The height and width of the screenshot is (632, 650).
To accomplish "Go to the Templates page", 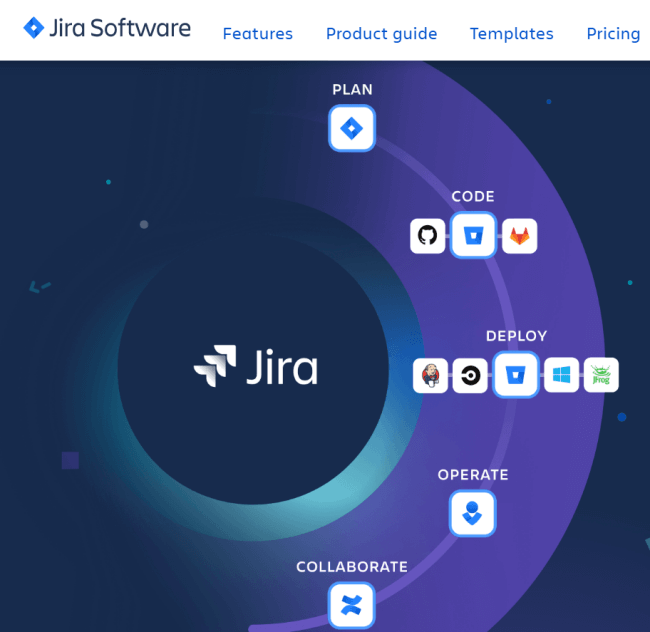I will (x=512, y=34).
